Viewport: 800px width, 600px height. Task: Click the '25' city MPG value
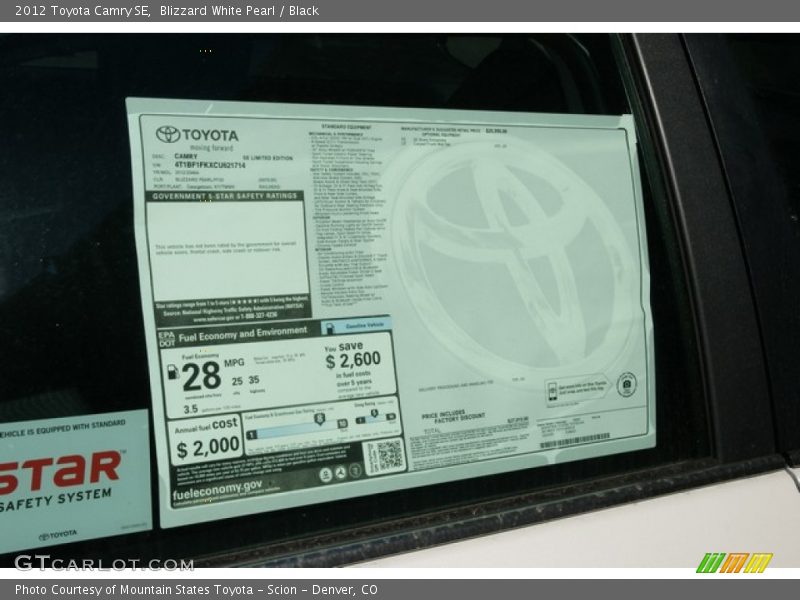237,381
